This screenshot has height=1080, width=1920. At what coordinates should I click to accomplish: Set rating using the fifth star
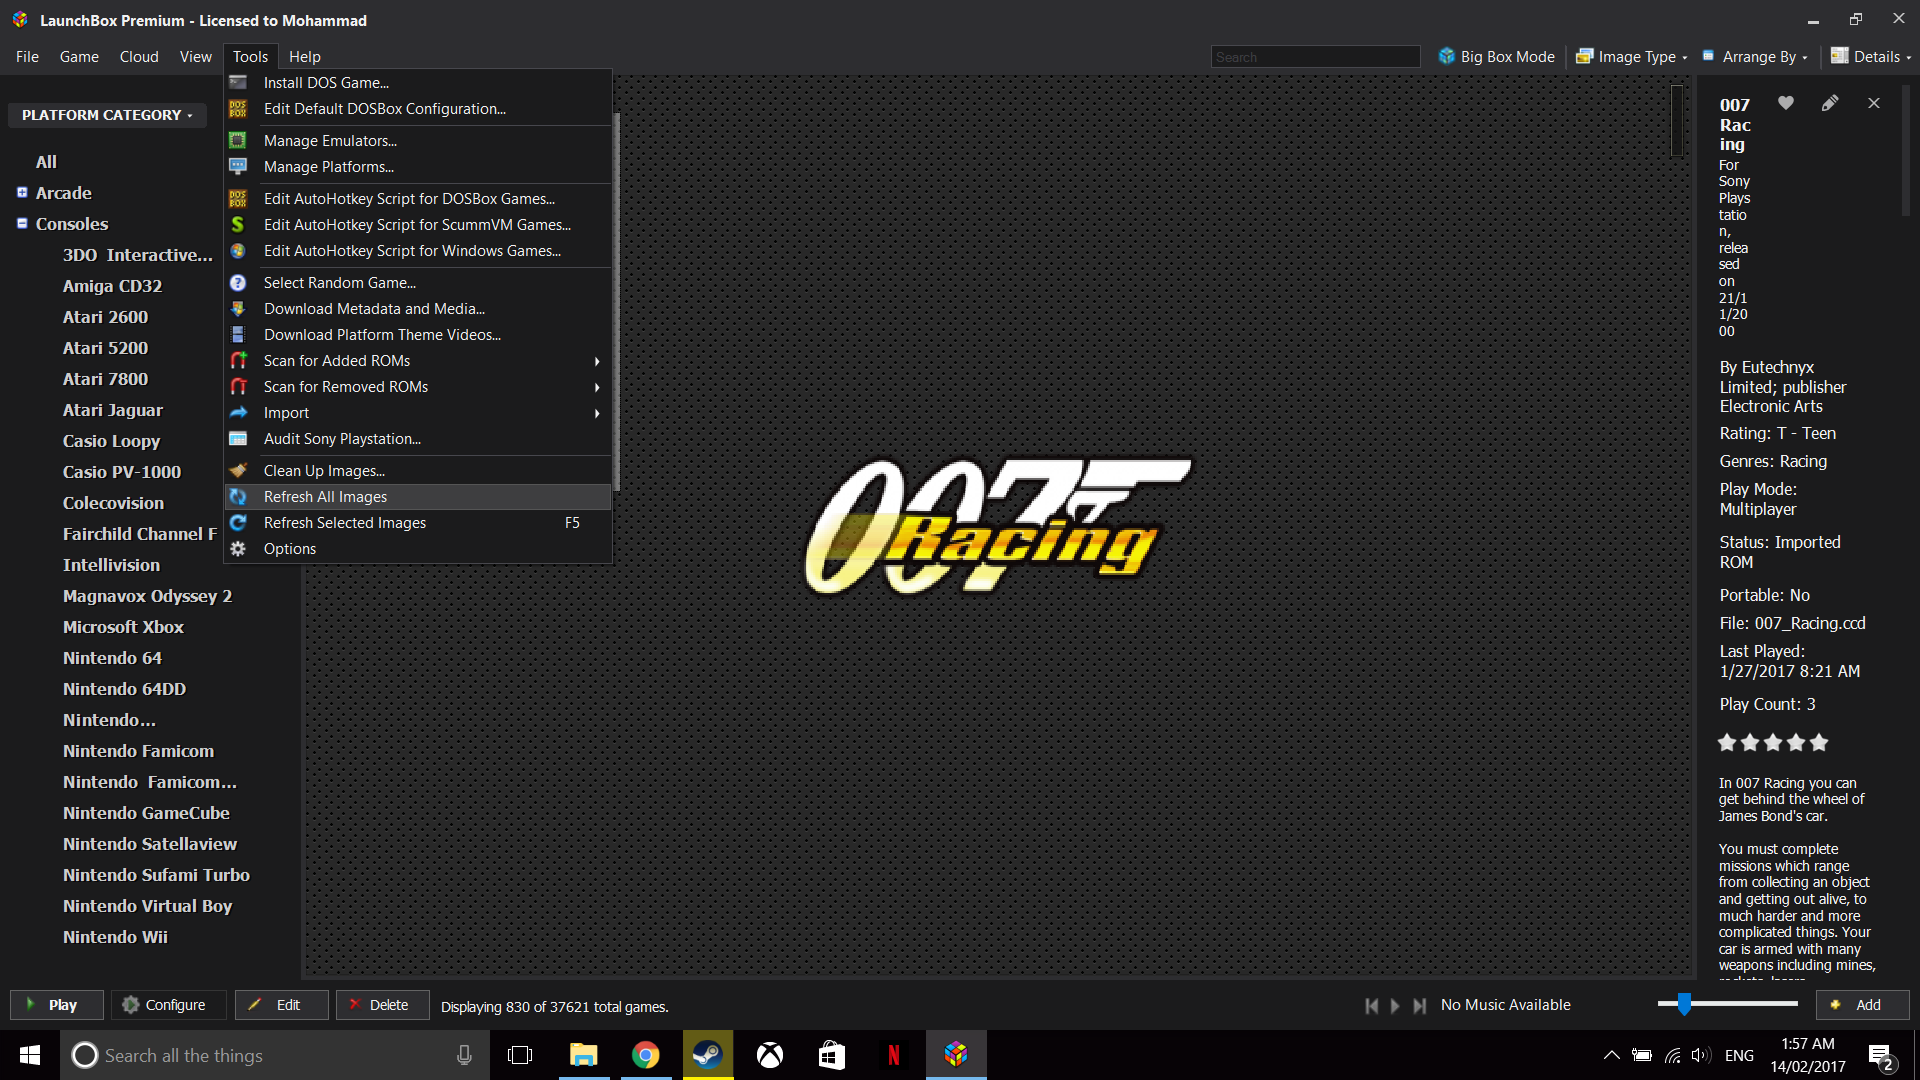(1819, 743)
